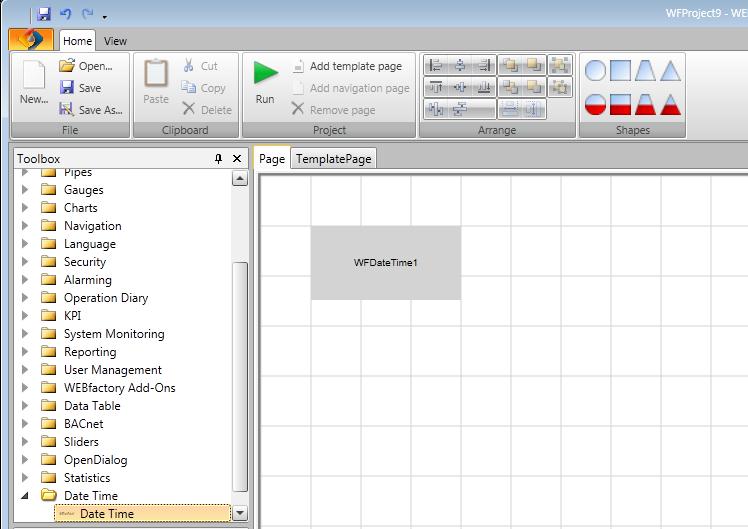Image resolution: width=748 pixels, height=529 pixels.
Task: Click the ungroup objects icon
Action: point(560,87)
